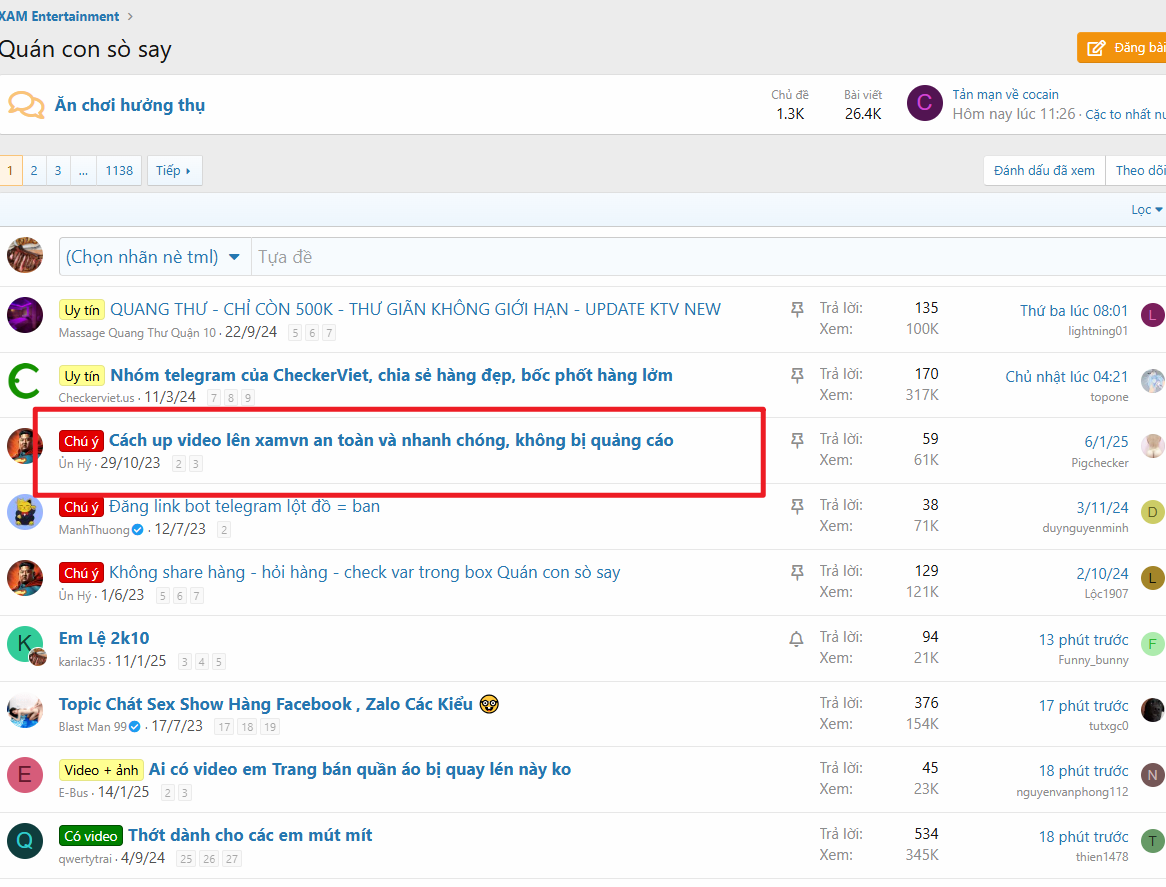Expand the Chọn nhãn label selector

pos(153,257)
